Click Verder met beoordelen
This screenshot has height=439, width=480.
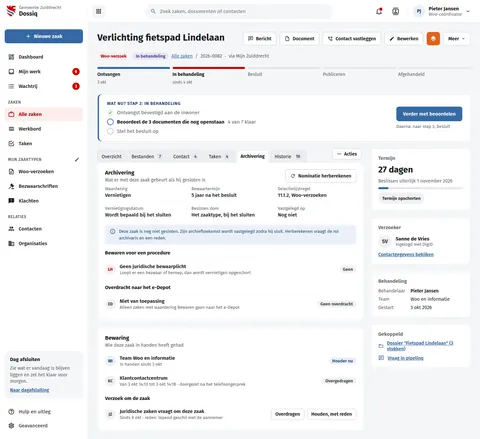tap(429, 114)
